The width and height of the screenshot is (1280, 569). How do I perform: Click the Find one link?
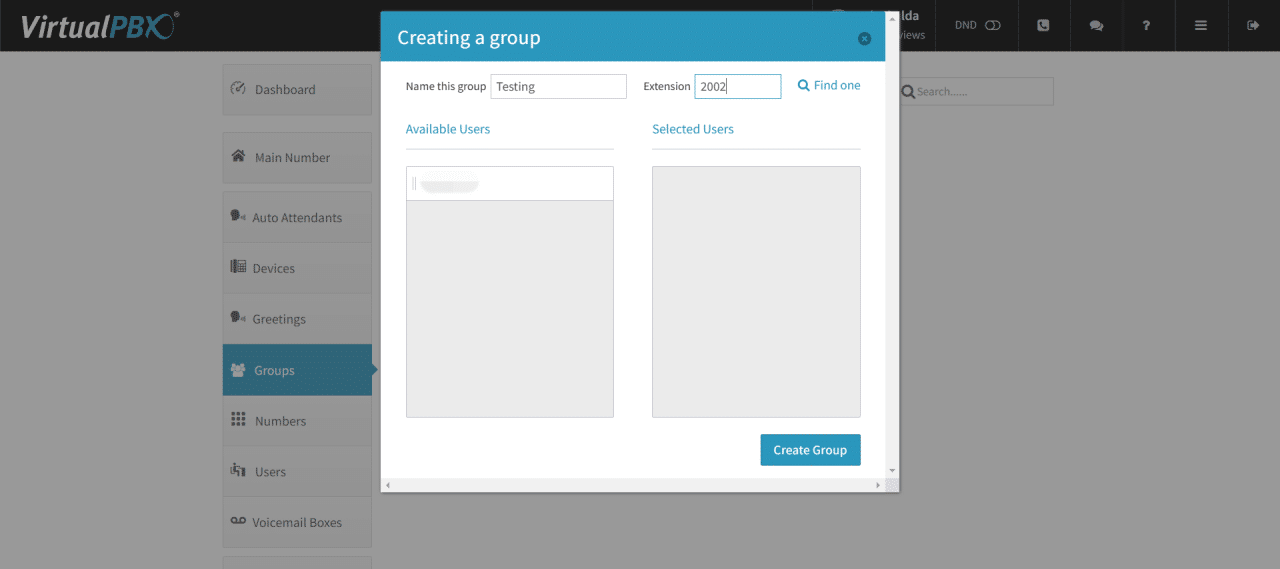pos(837,85)
